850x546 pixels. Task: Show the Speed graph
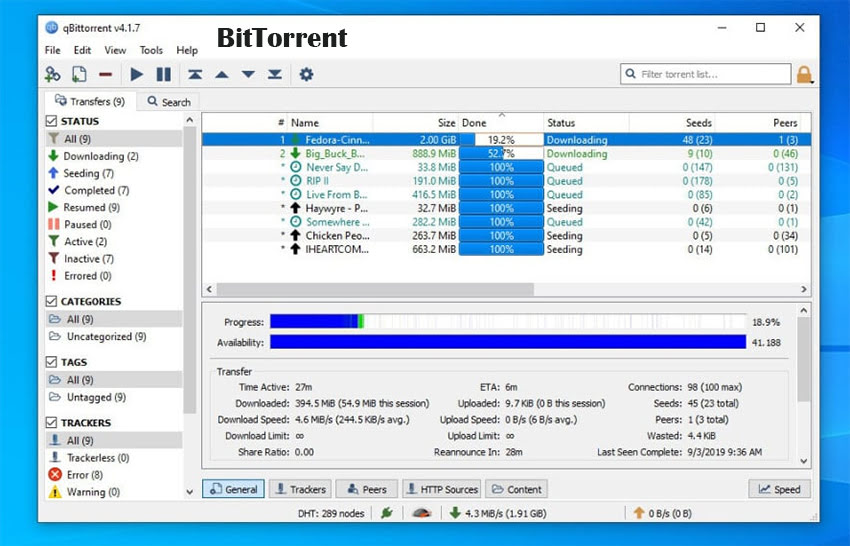tap(780, 489)
